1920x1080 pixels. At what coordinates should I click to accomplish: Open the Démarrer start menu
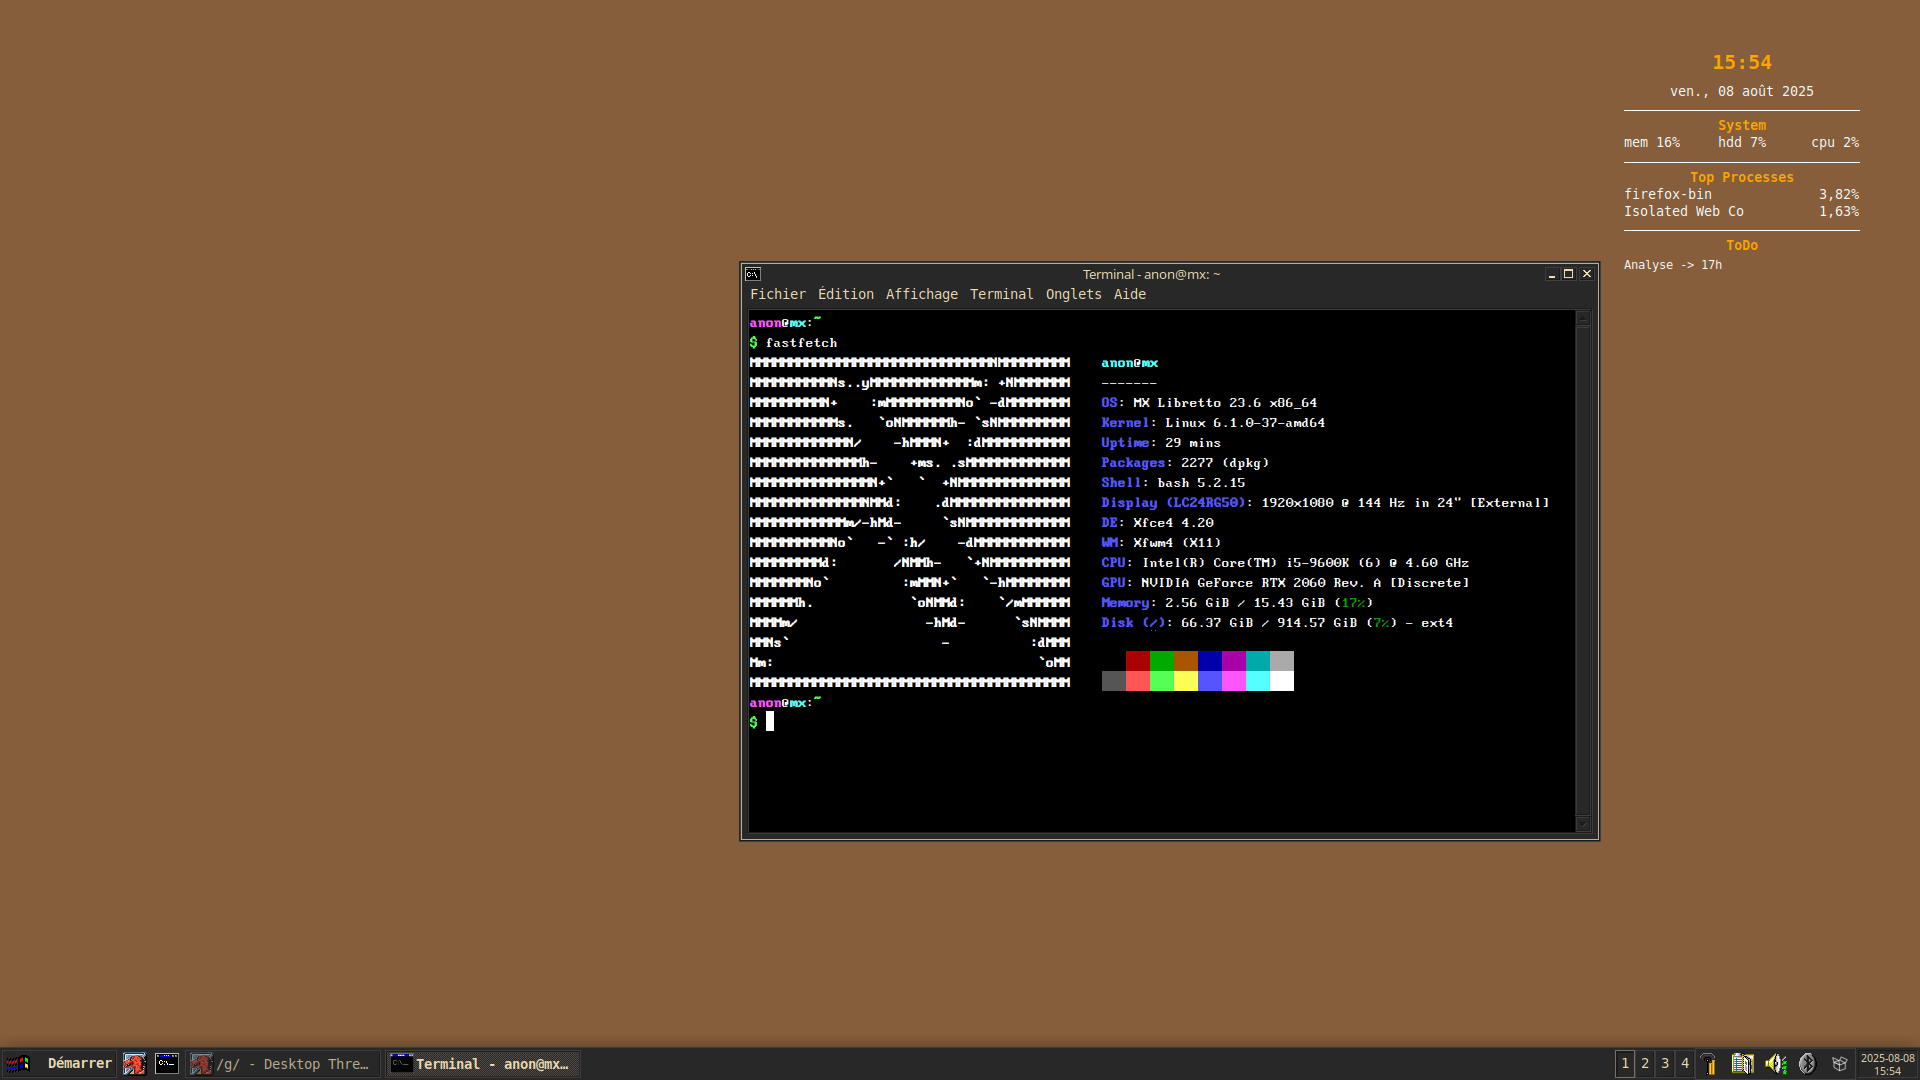pyautogui.click(x=59, y=1064)
